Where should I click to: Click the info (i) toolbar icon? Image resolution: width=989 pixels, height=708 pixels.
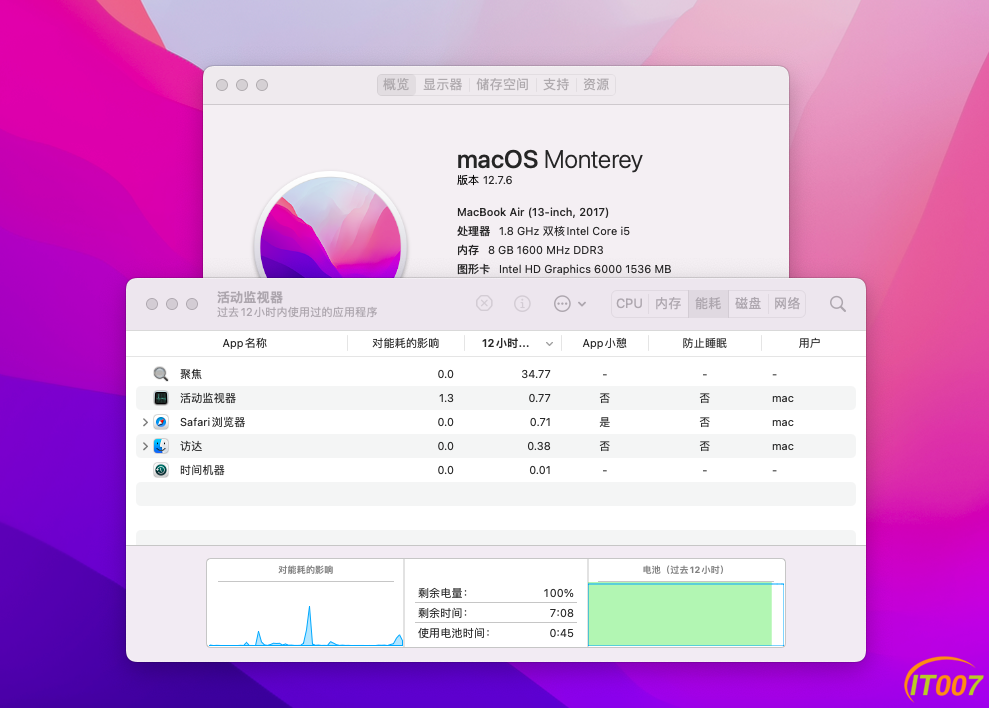[522, 304]
